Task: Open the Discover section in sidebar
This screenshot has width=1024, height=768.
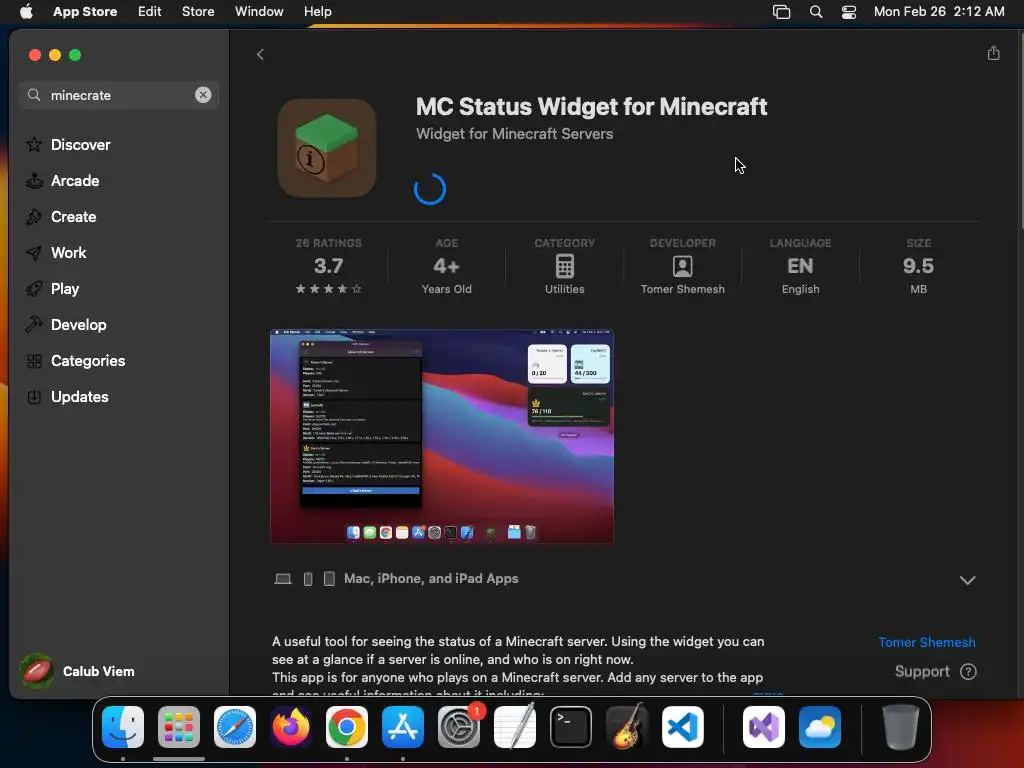Action: pos(68,144)
